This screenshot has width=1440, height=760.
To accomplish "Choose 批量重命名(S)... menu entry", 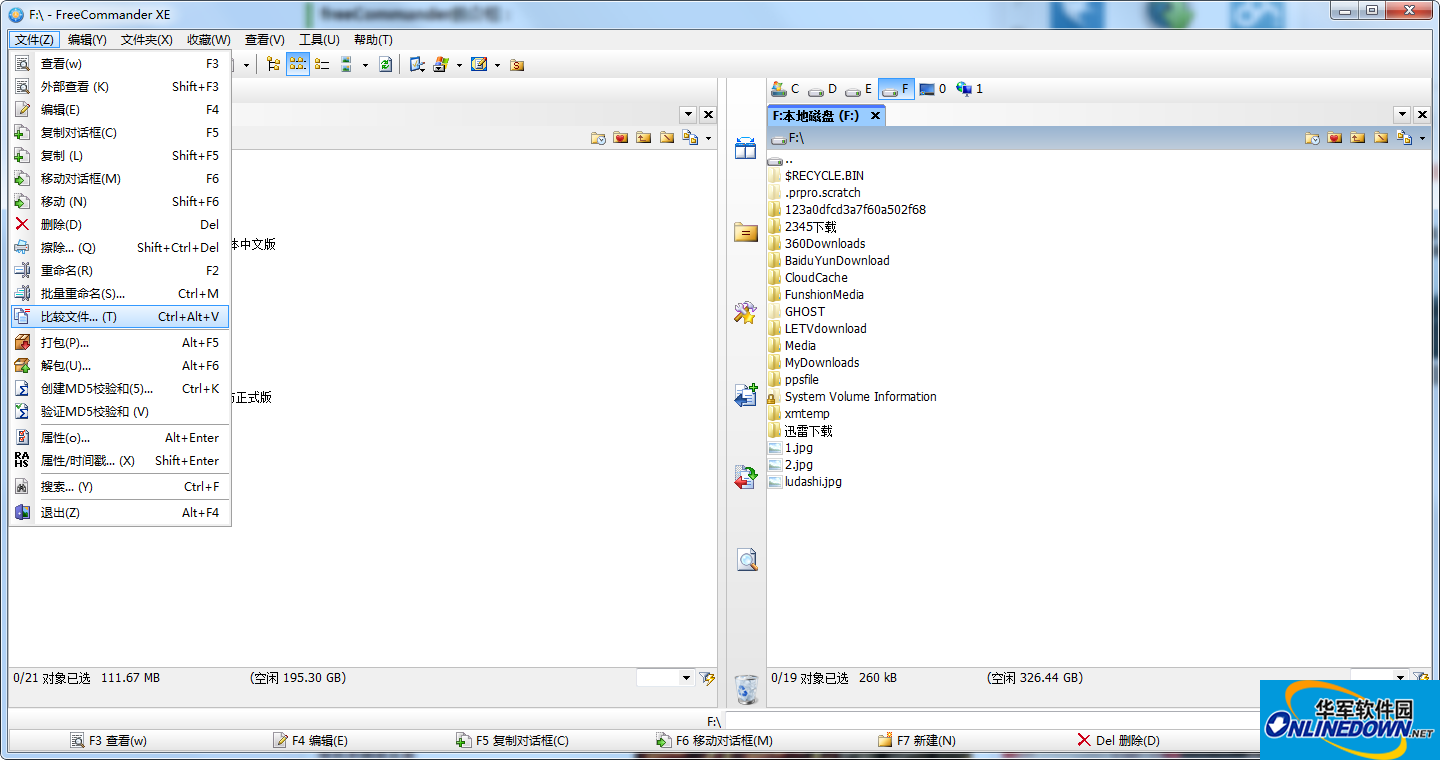I will 120,294.
